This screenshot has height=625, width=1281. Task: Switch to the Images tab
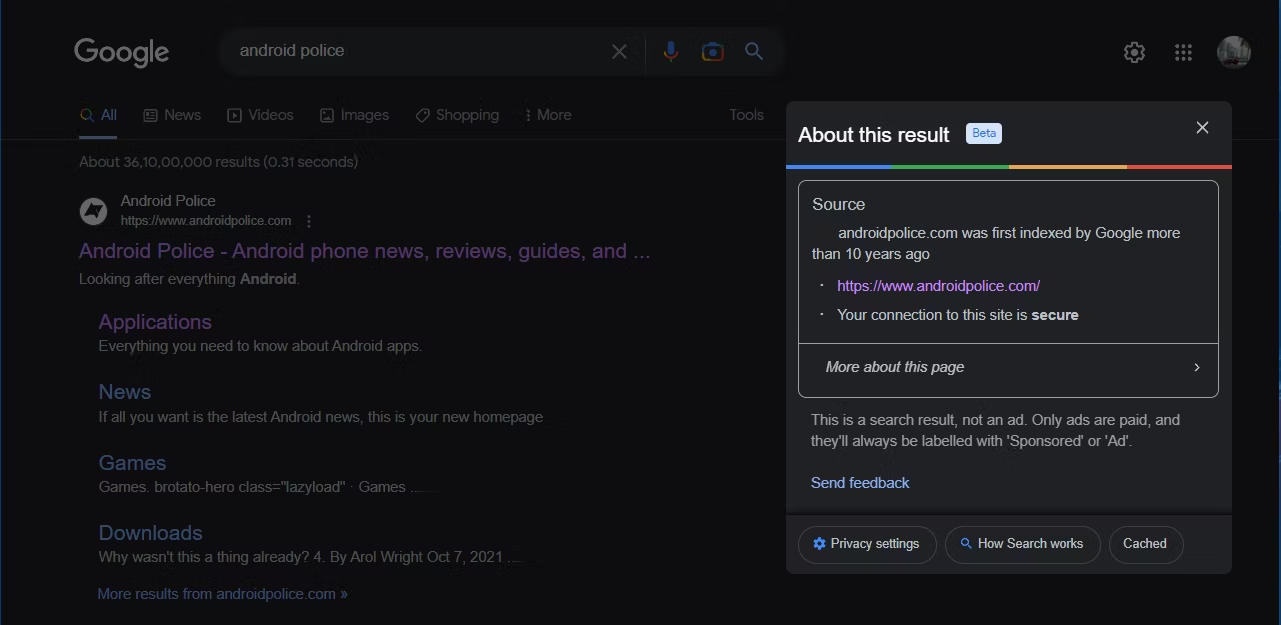(354, 115)
